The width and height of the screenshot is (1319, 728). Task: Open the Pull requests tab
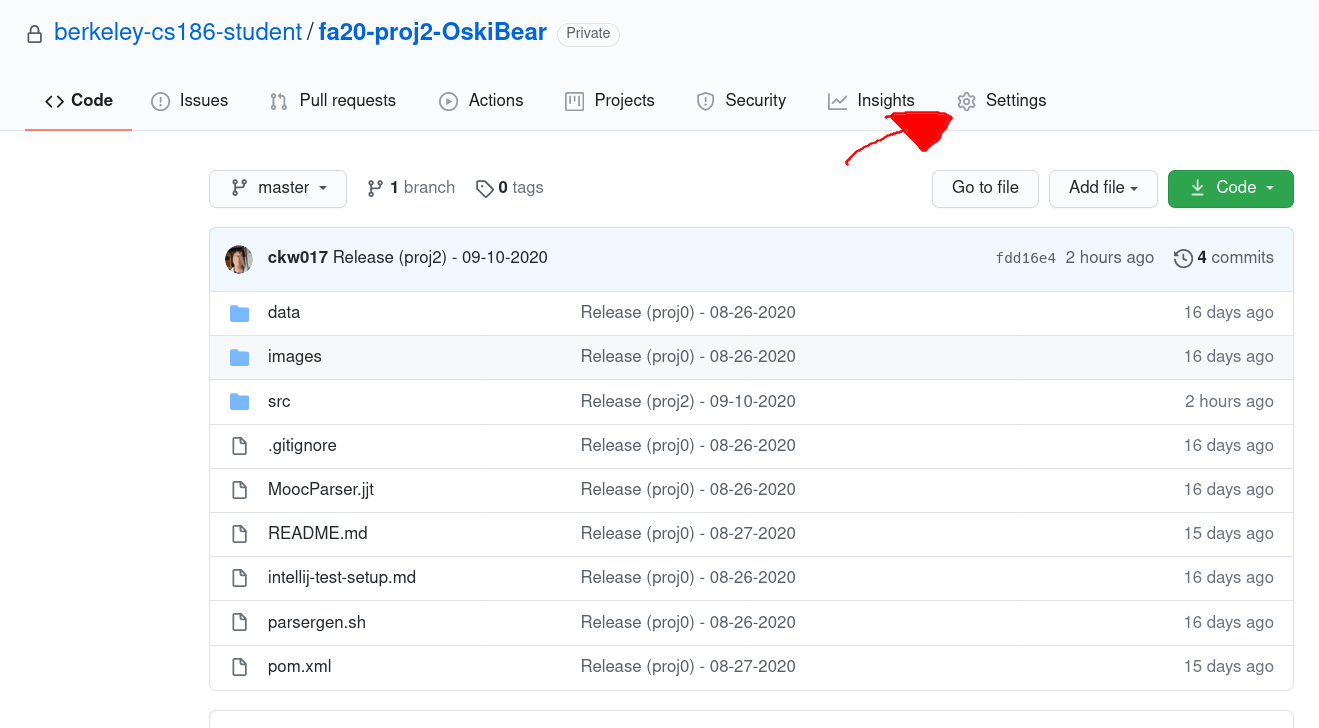coord(333,101)
